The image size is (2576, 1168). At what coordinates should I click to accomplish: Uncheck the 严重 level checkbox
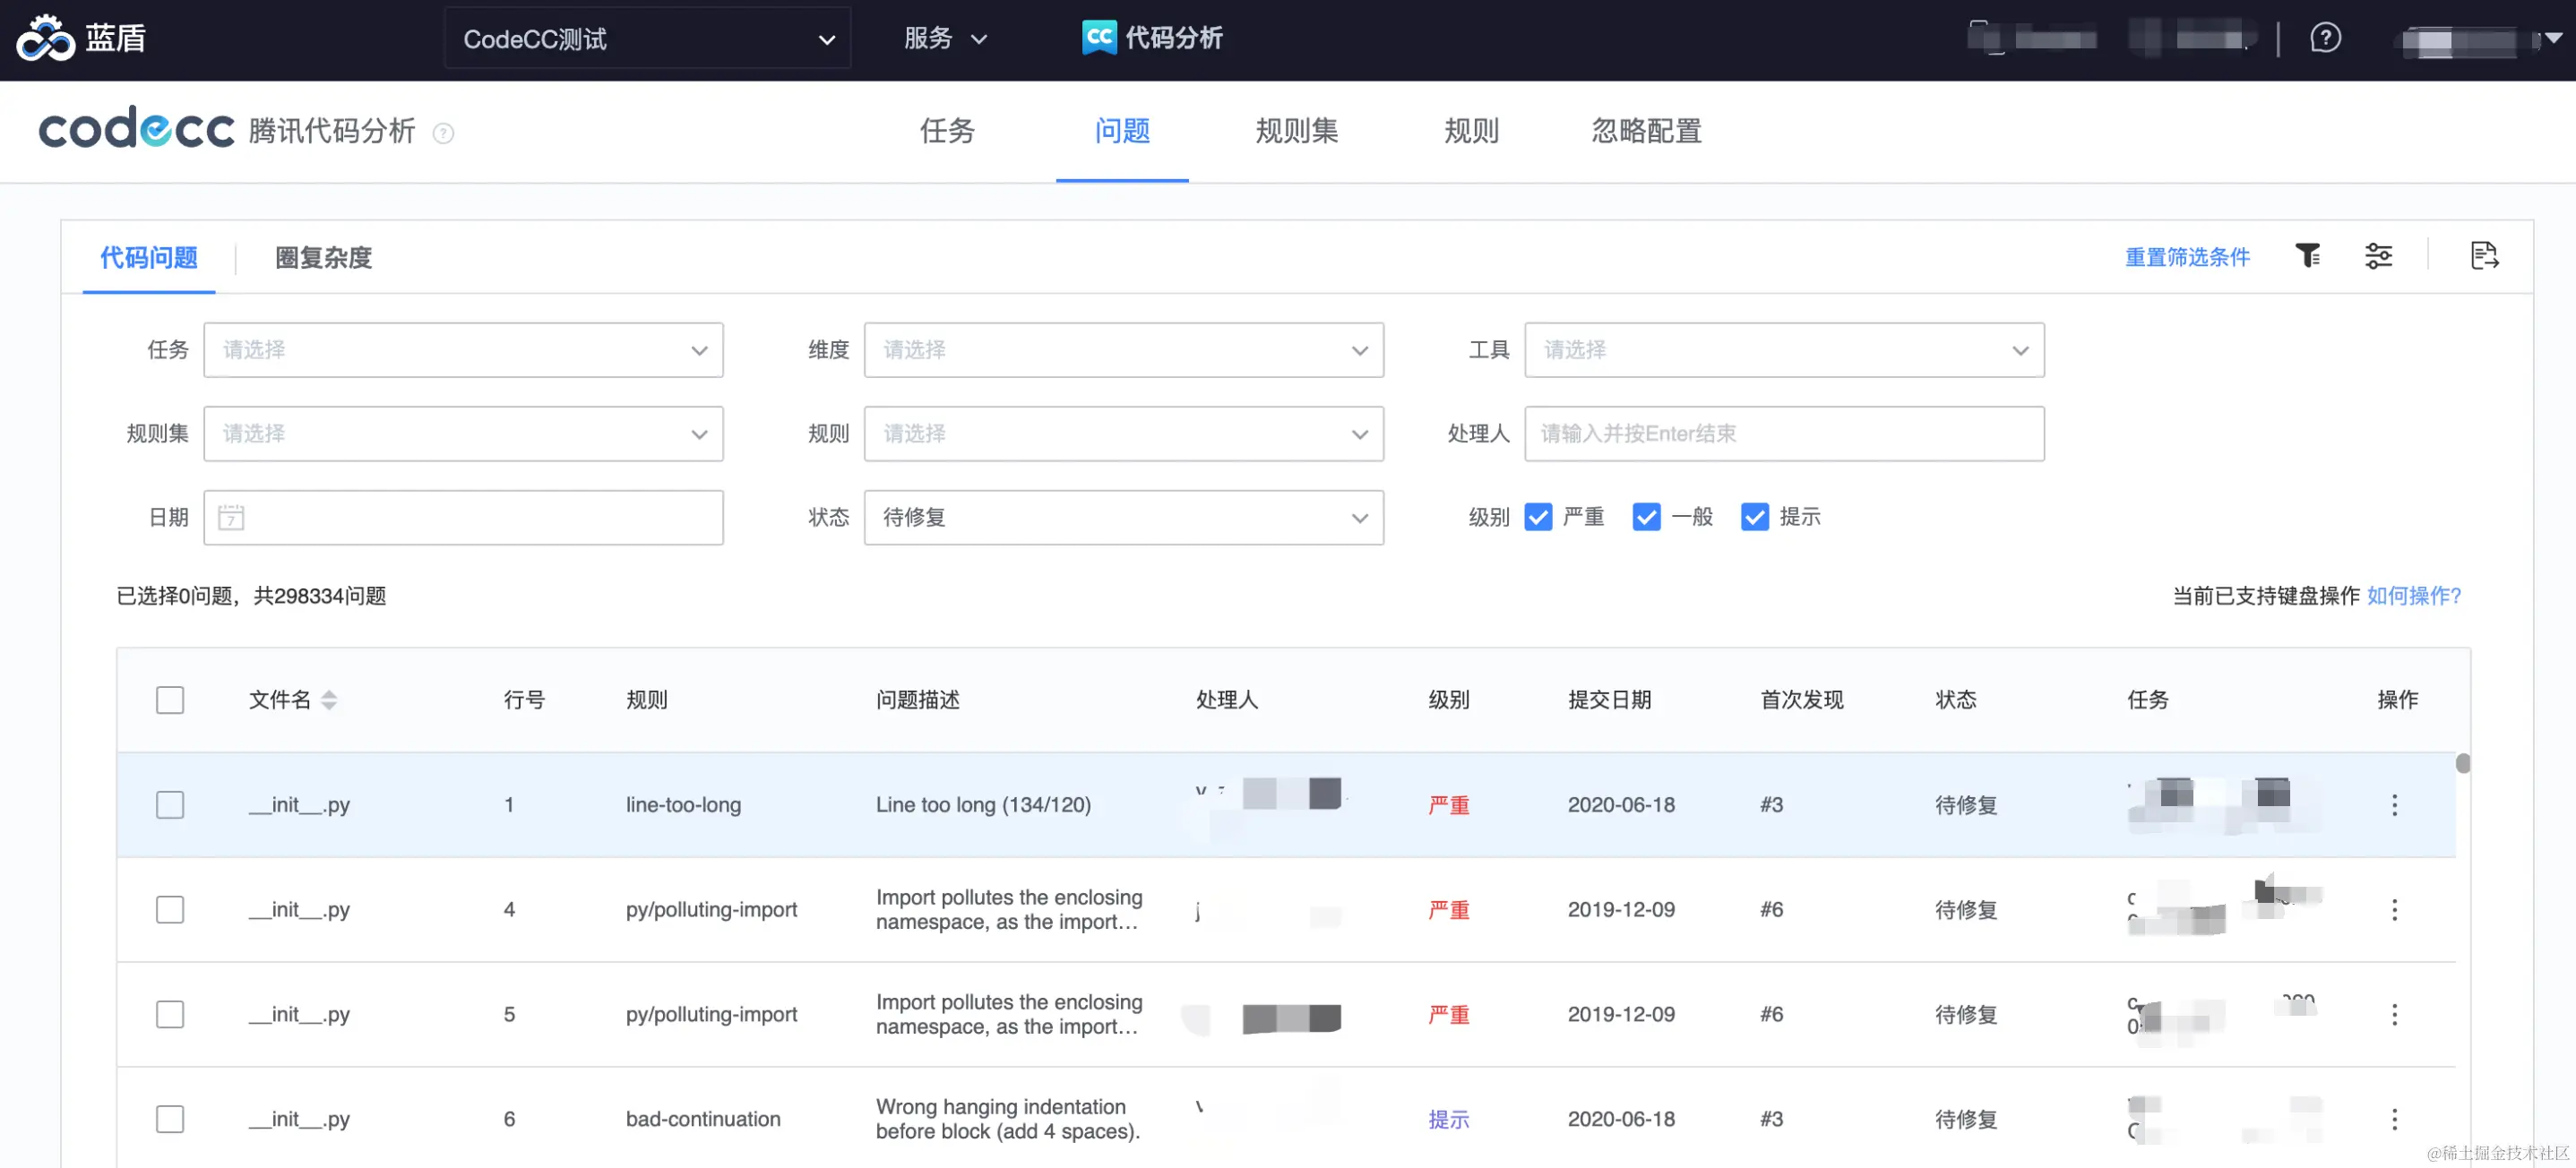coord(1538,517)
